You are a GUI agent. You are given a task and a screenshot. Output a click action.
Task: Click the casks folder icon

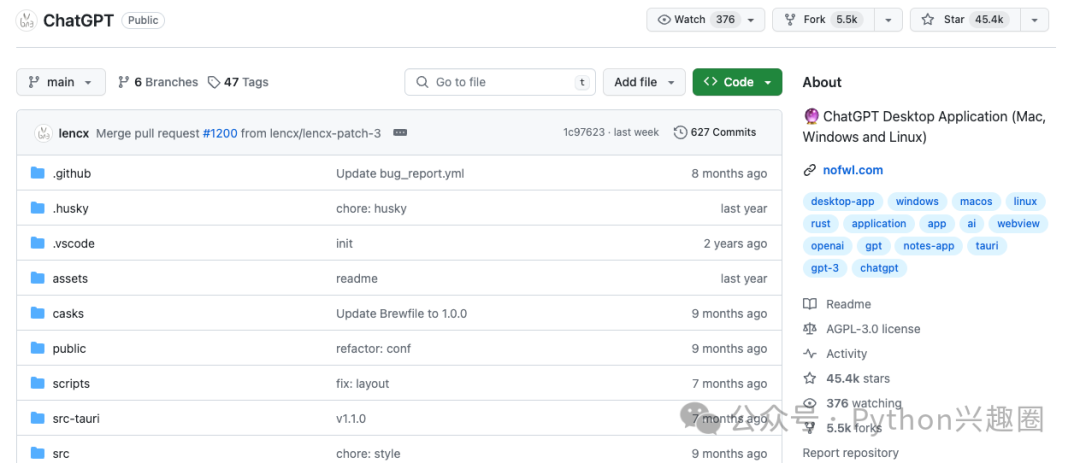click(x=38, y=313)
